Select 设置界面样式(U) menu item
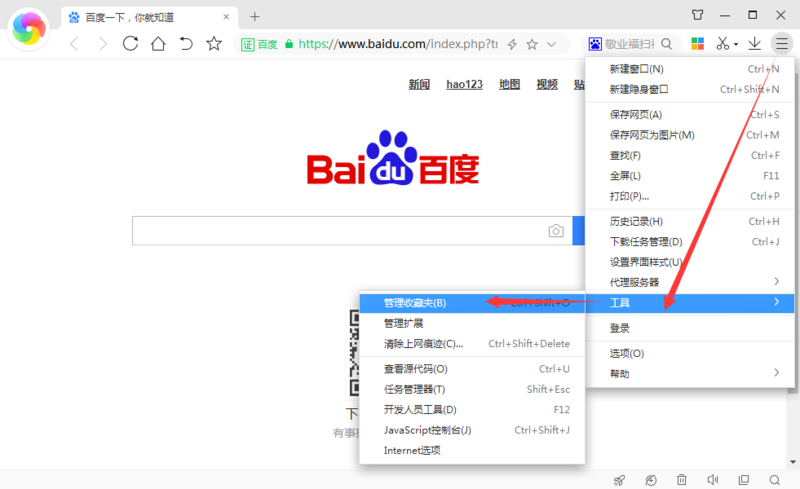 (x=690, y=262)
